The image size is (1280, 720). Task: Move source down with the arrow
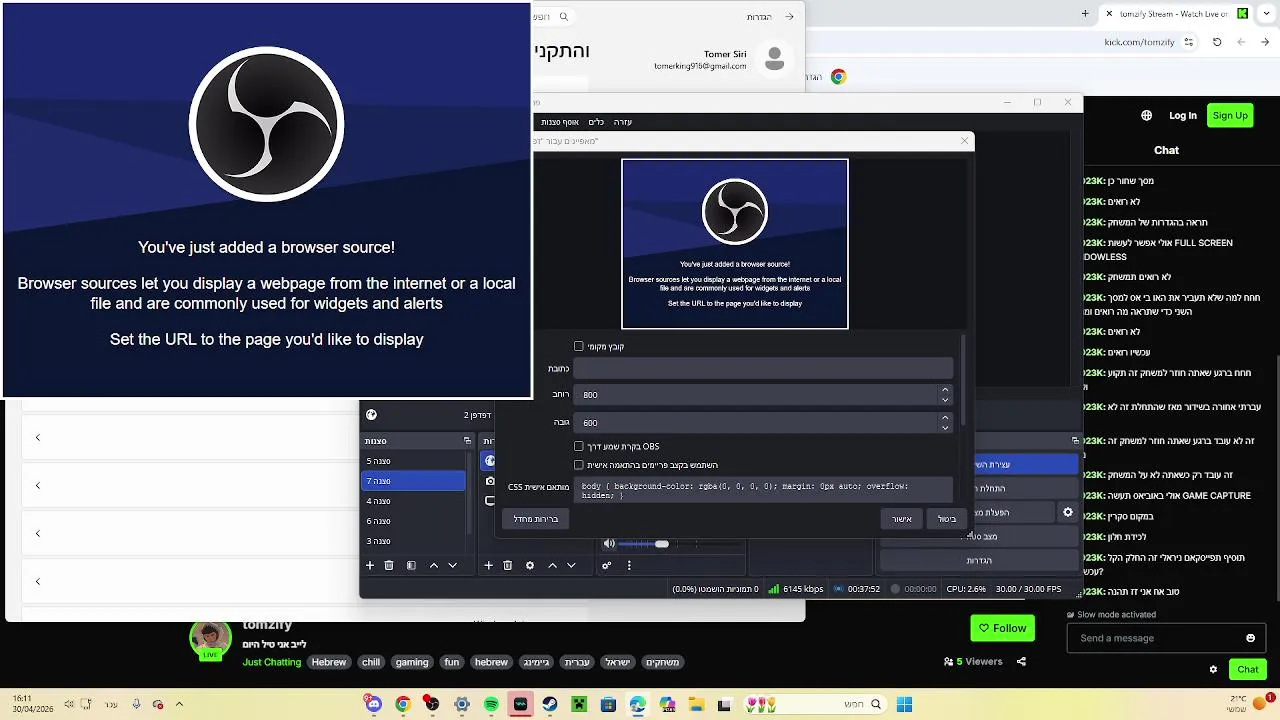coord(571,565)
